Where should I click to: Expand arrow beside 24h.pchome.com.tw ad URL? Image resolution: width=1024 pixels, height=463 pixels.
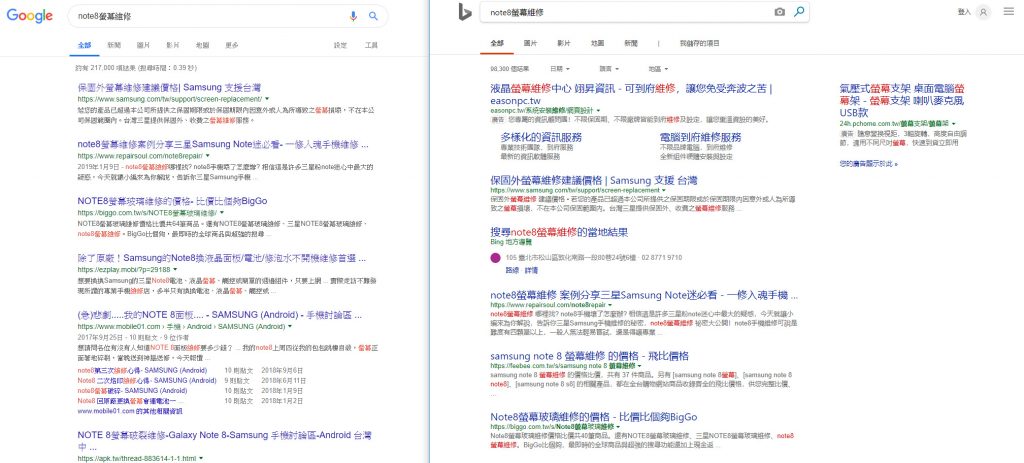953,123
